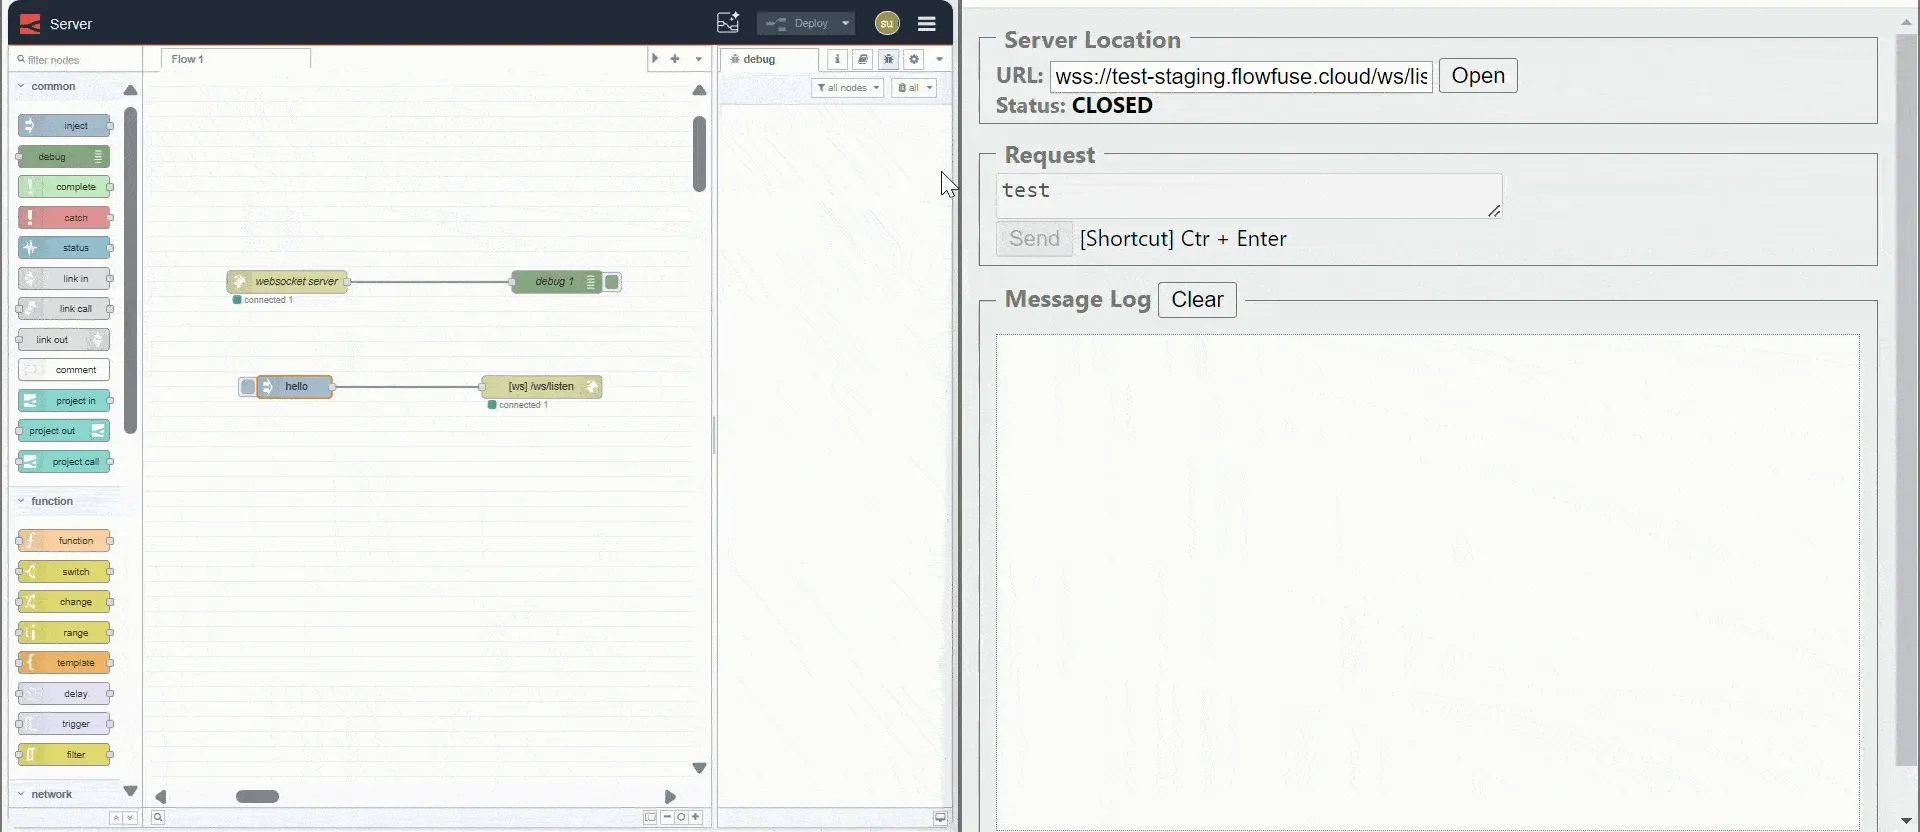
Task: Reset canvas zoom level
Action: coord(681,817)
